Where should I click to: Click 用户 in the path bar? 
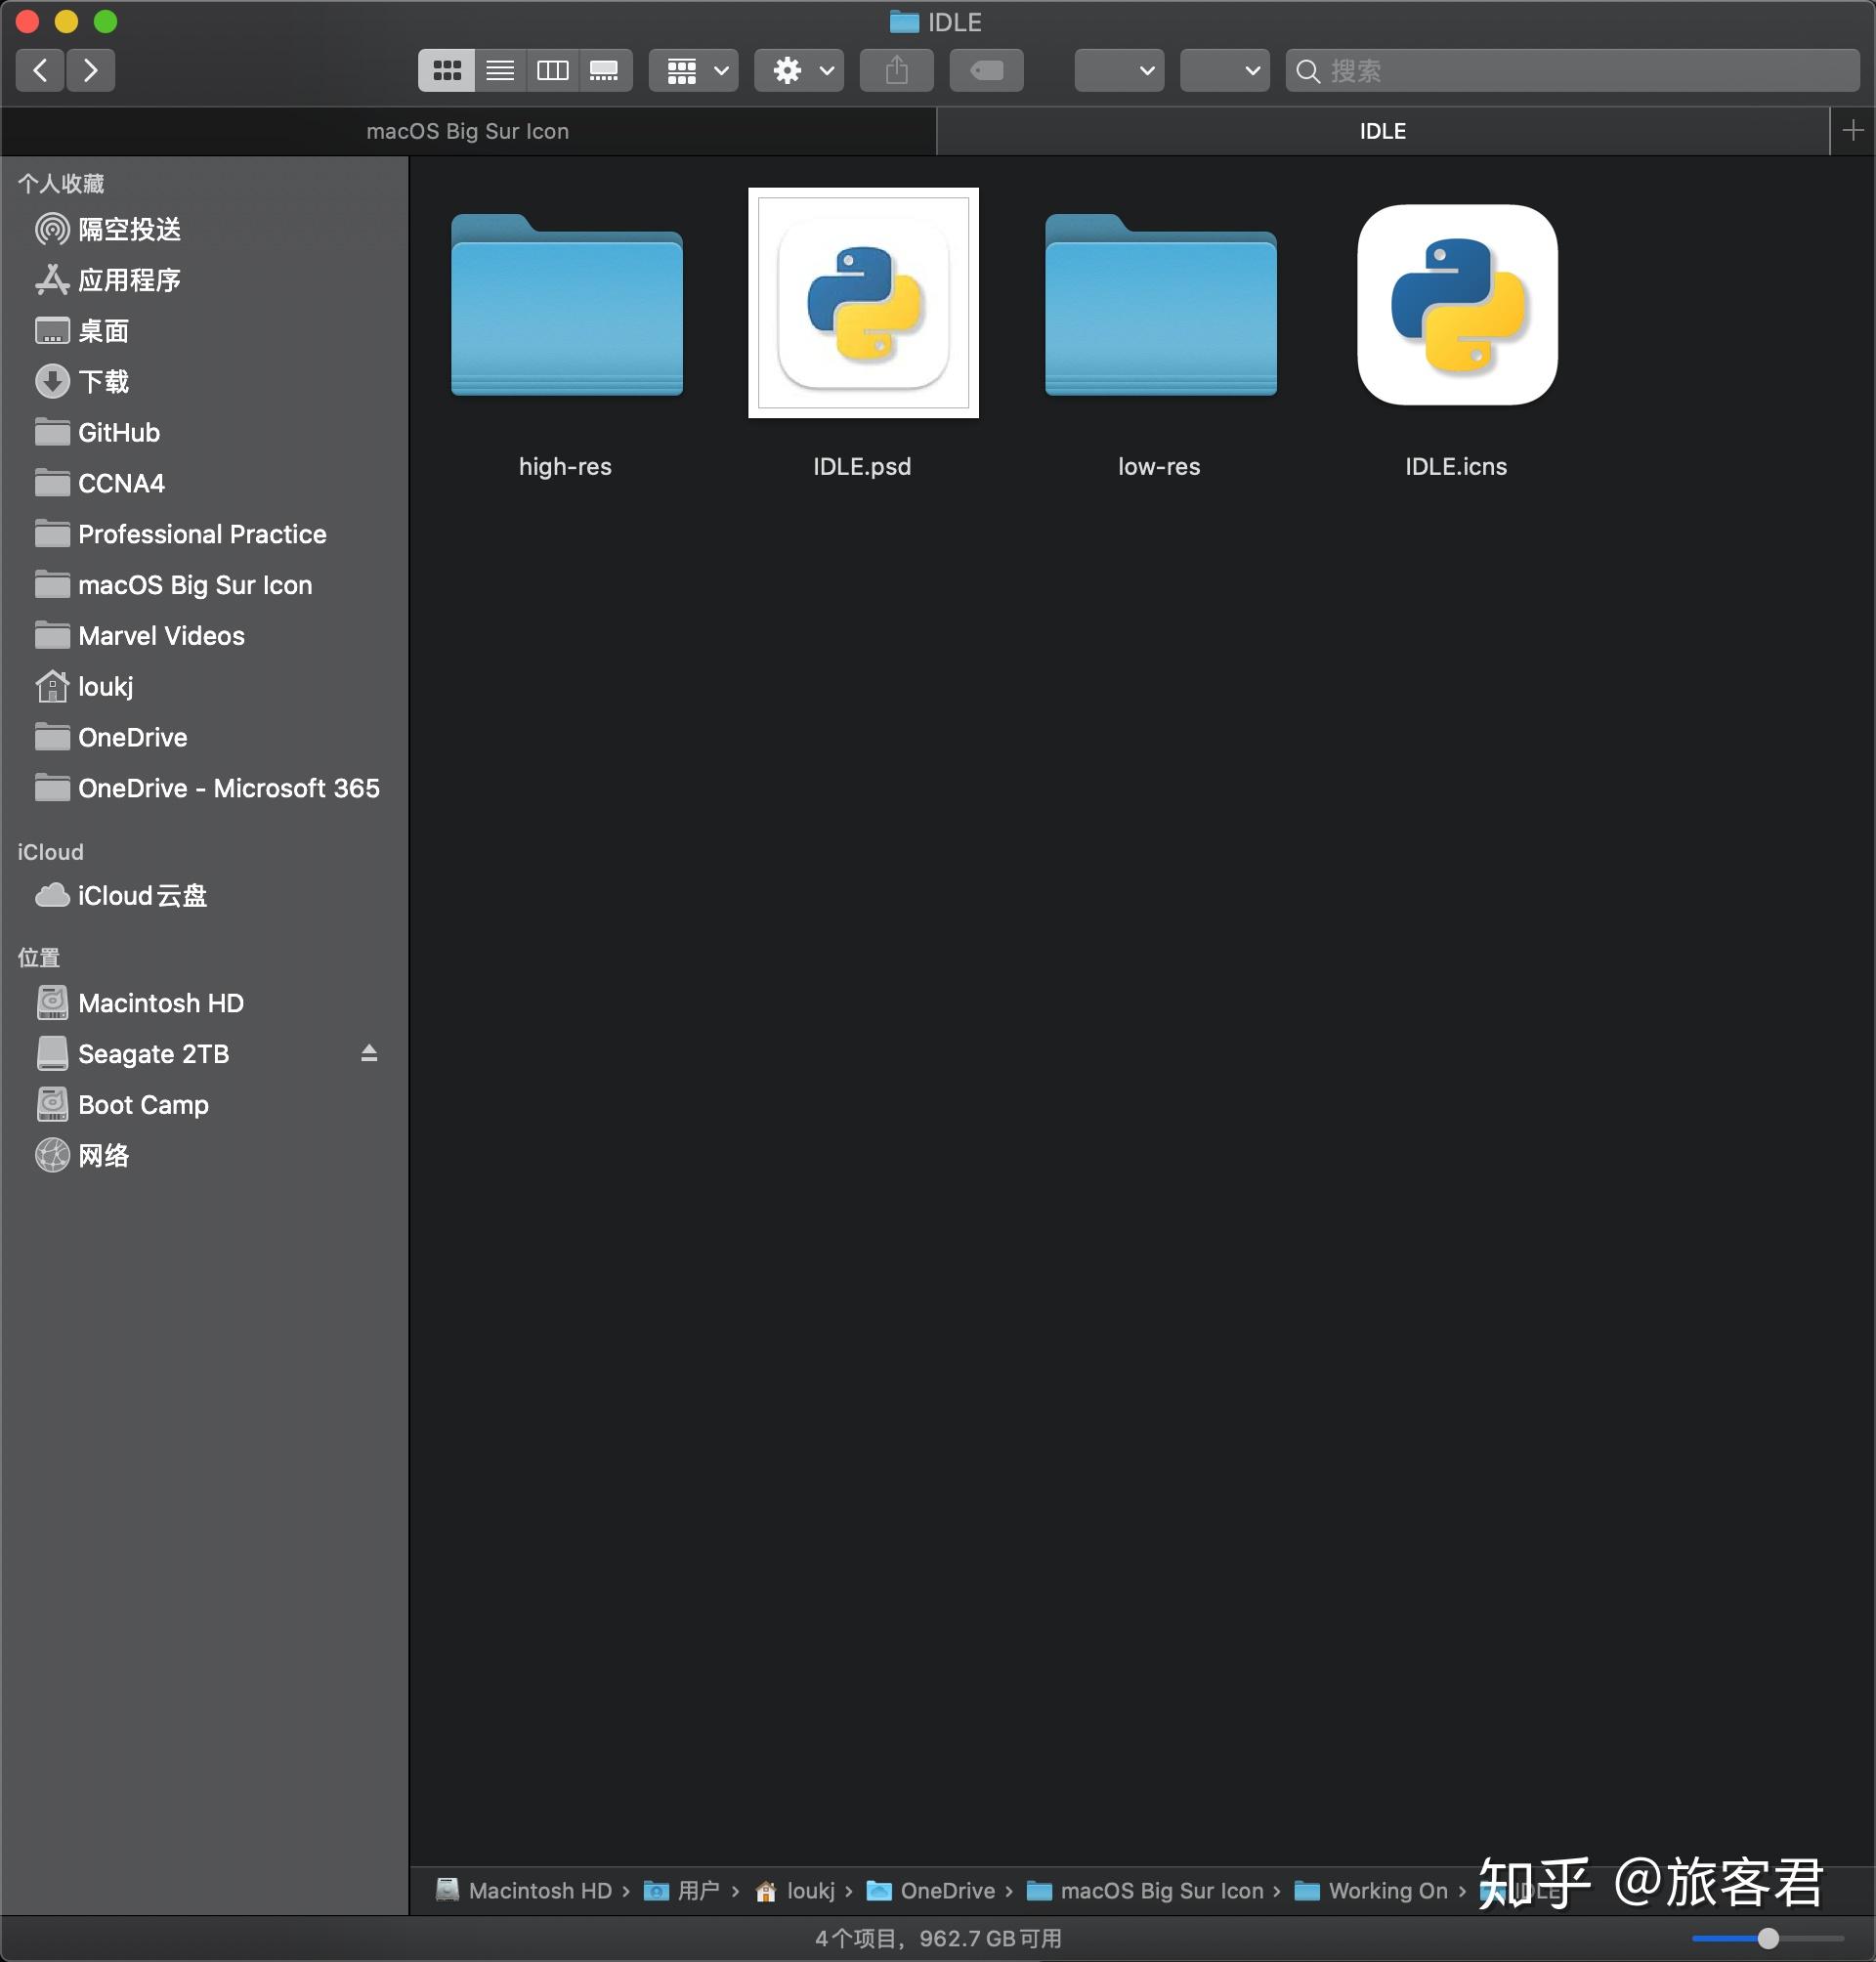click(682, 1891)
